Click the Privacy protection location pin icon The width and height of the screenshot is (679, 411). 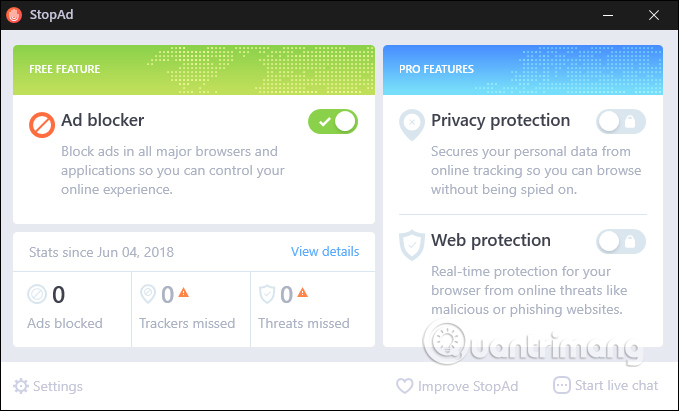pos(411,124)
